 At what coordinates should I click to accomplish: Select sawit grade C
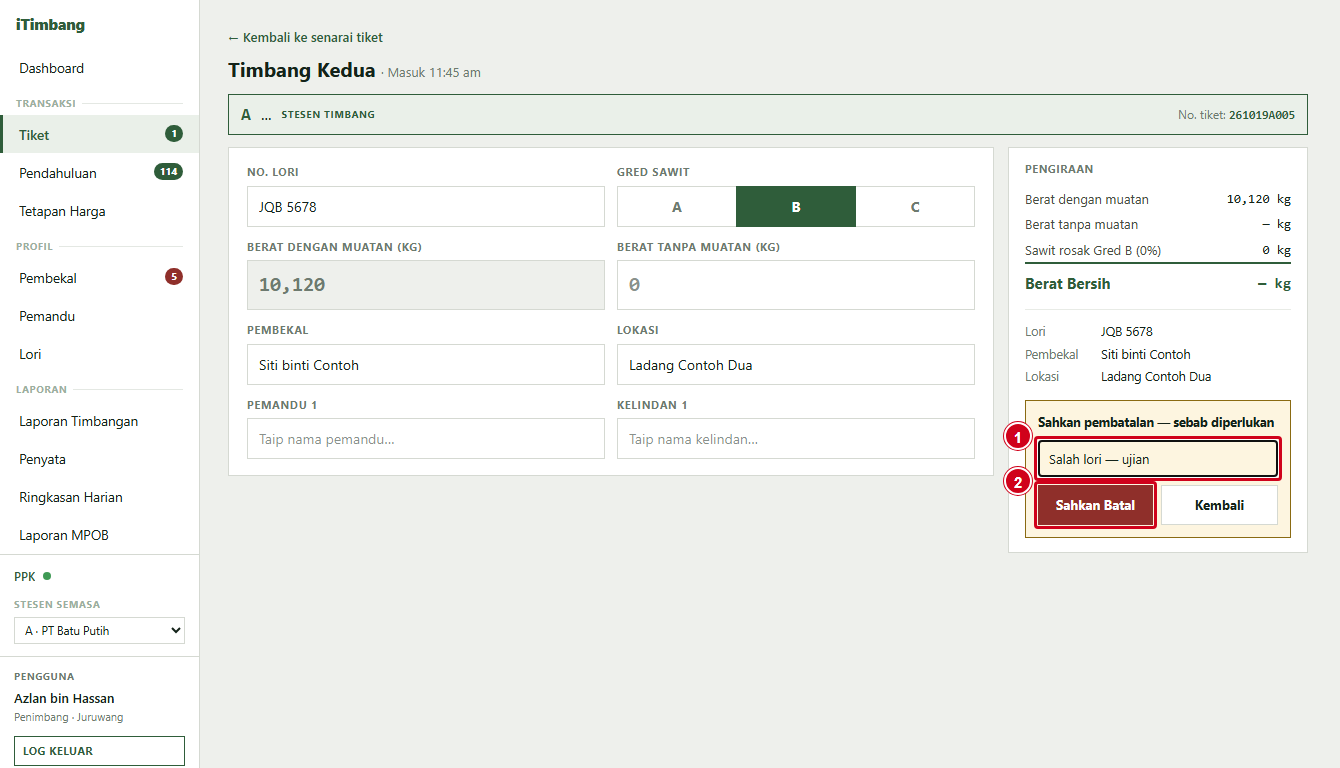click(x=915, y=207)
